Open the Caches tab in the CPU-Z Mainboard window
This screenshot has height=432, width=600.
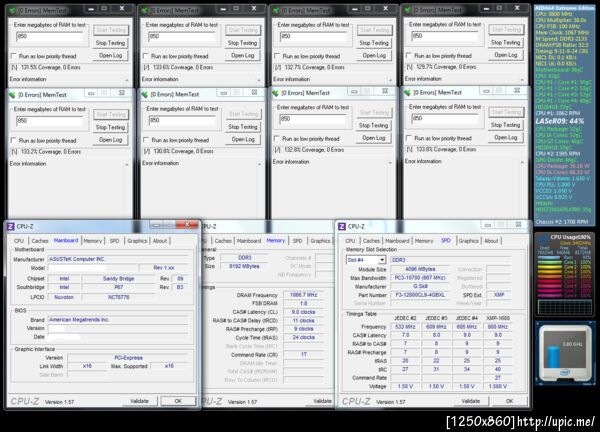coord(40,241)
